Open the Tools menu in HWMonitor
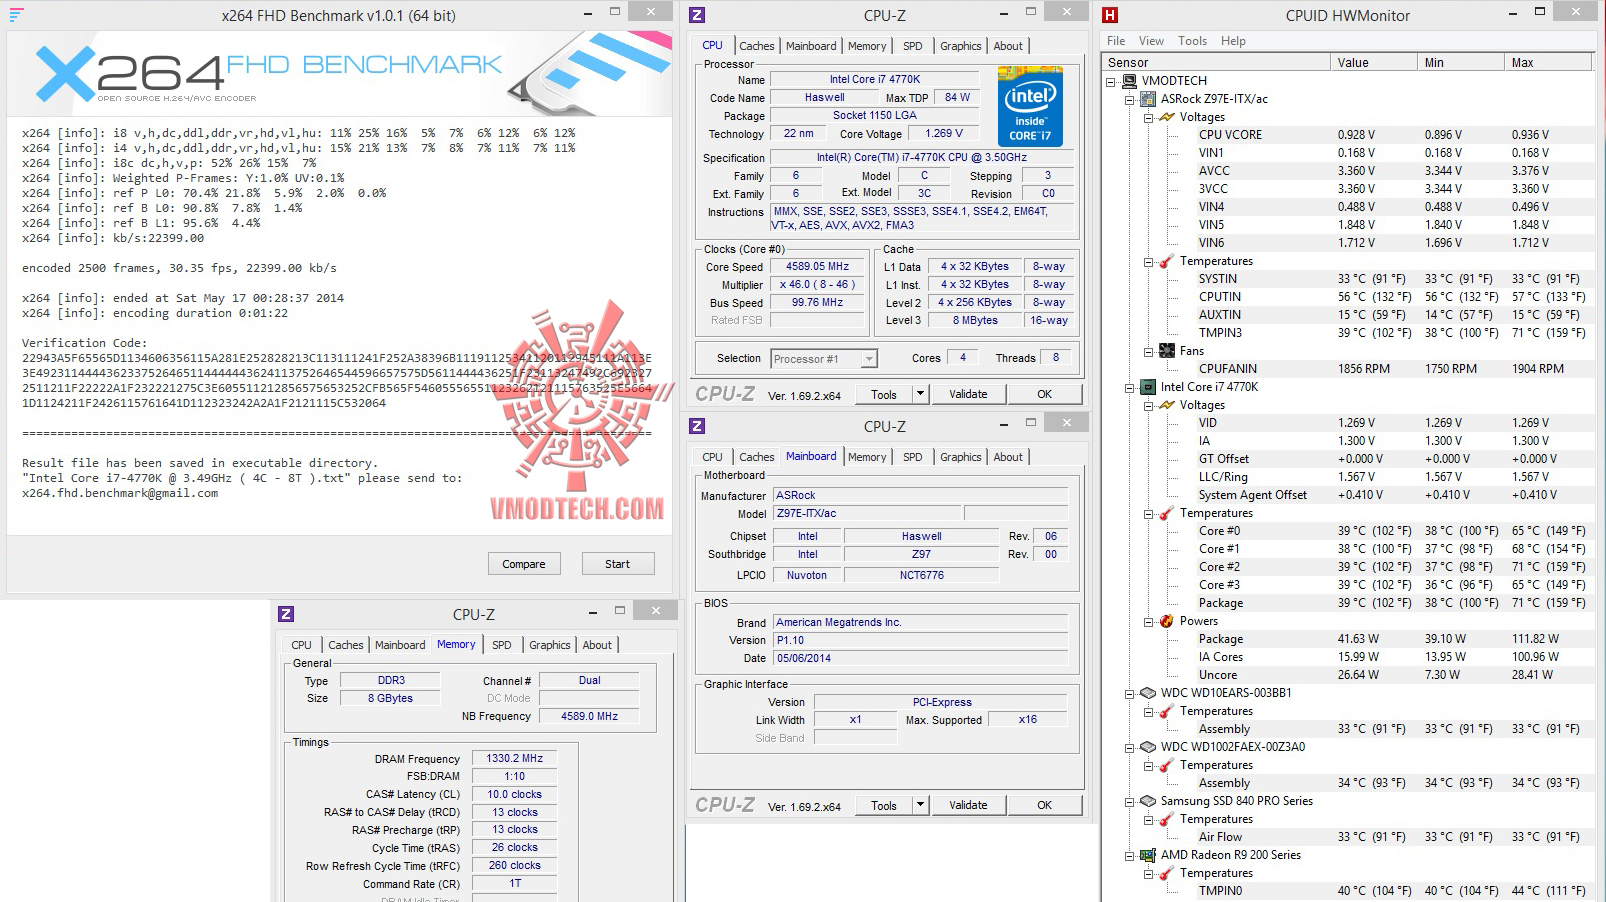The image size is (1606, 902). pos(1192,41)
